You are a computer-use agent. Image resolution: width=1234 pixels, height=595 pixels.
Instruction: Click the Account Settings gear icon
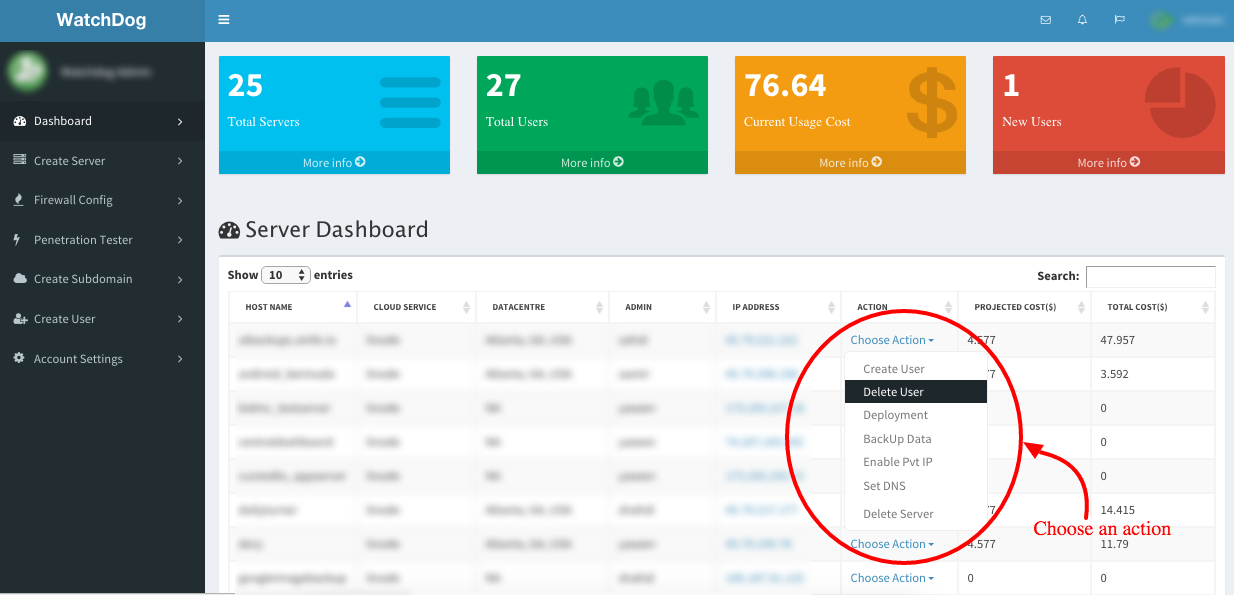coord(19,358)
